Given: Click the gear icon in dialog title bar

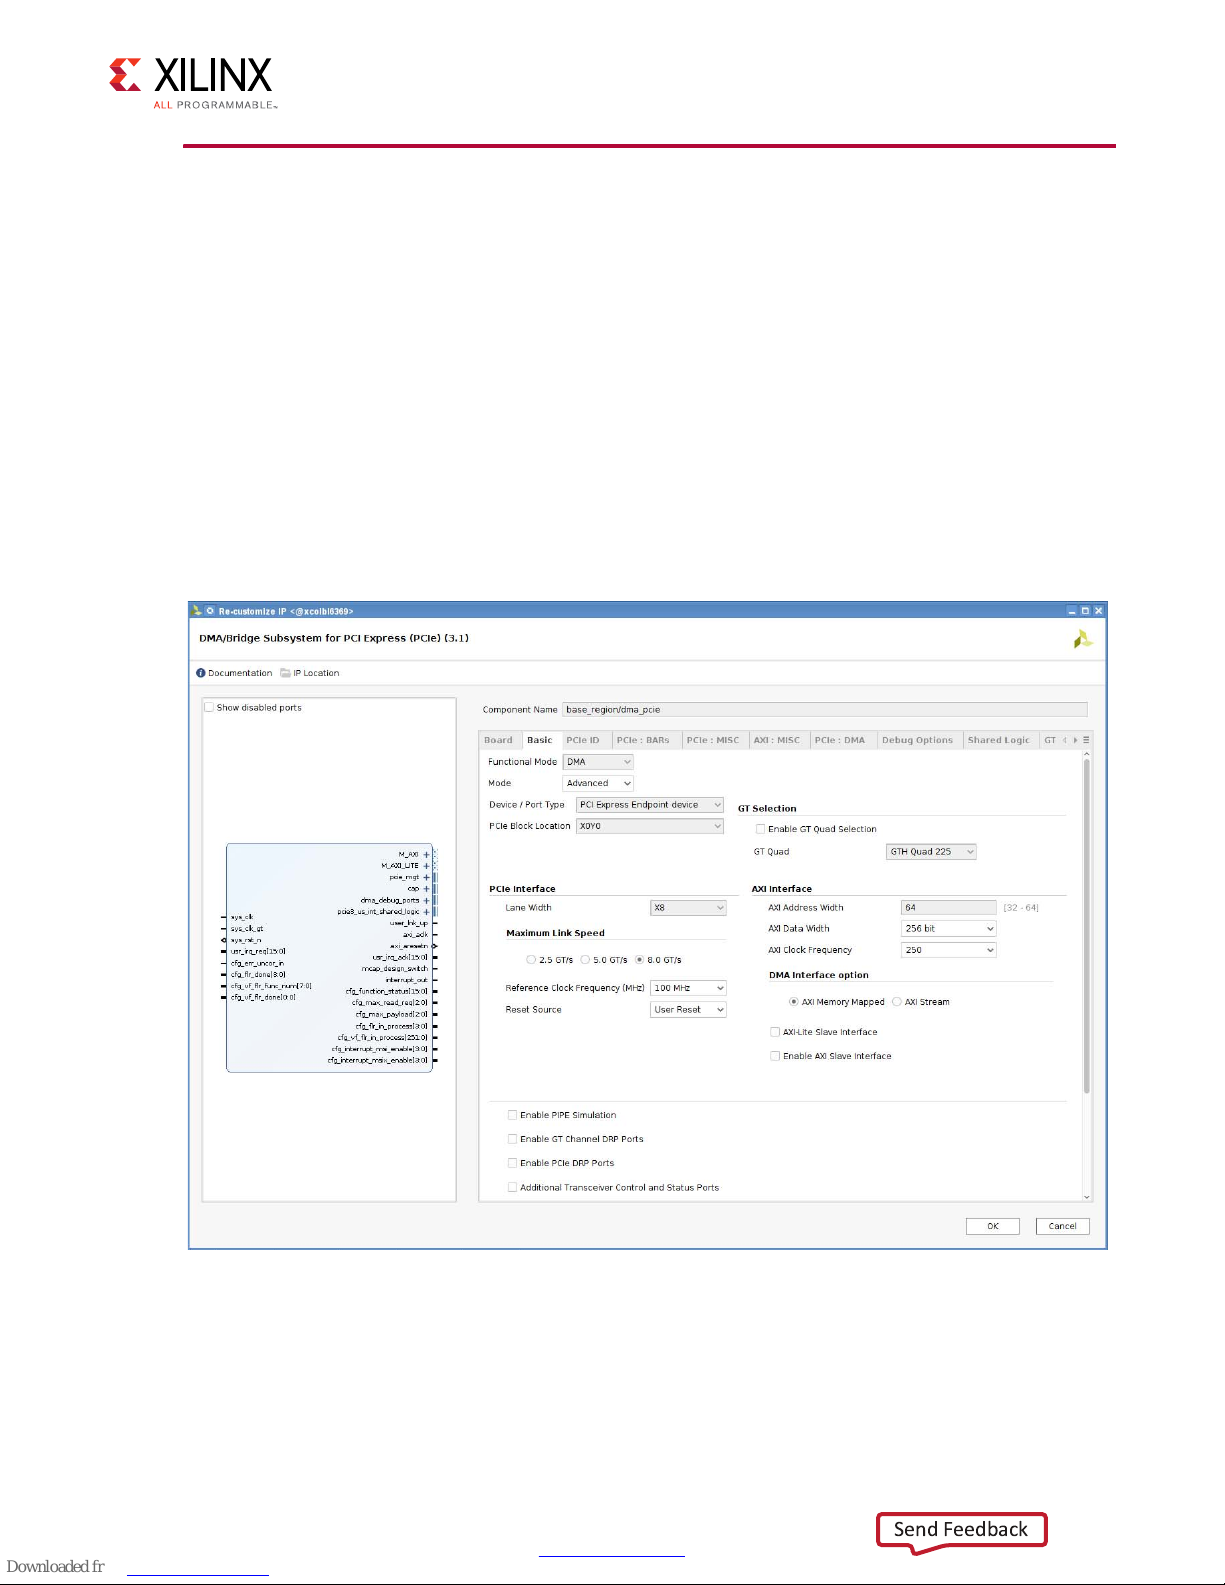Looking at the screenshot, I should 210,610.
